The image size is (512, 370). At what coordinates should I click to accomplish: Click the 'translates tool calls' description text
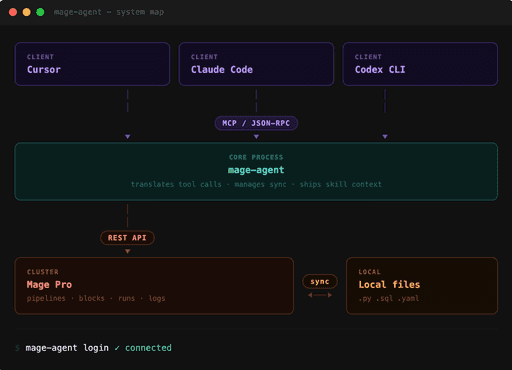click(x=176, y=184)
